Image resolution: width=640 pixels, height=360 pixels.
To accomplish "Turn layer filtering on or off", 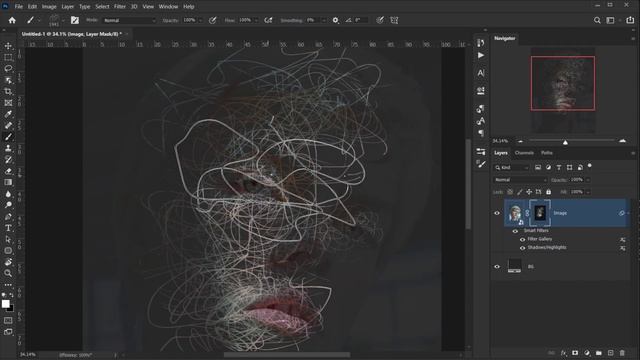I will (589, 166).
